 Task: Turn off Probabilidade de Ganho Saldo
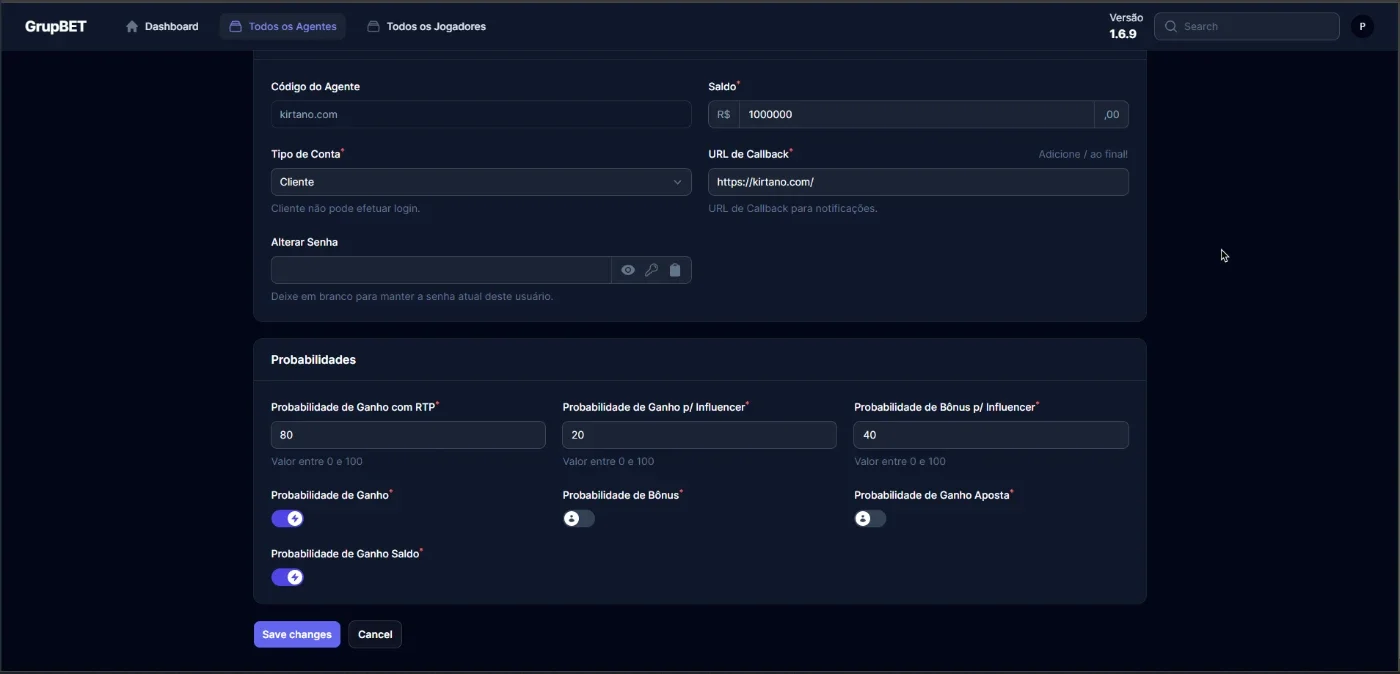tap(287, 577)
